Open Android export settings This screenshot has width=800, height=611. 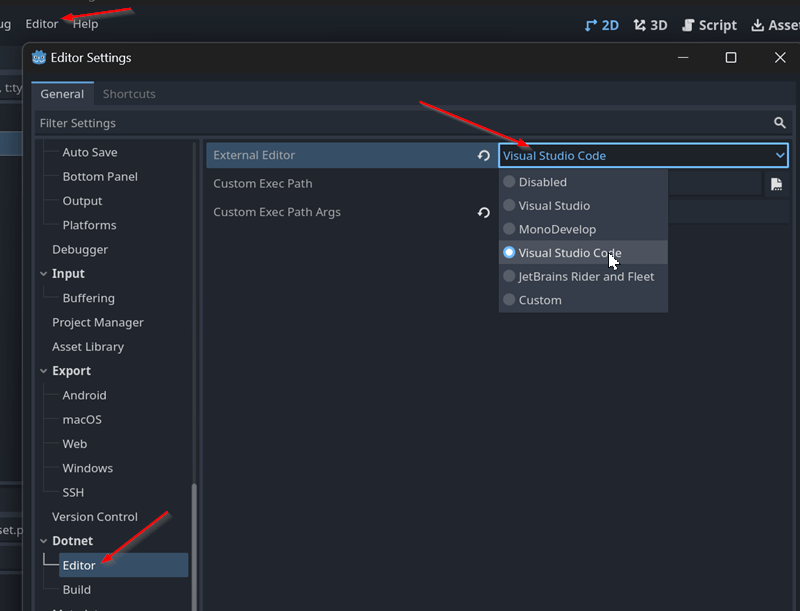point(85,395)
